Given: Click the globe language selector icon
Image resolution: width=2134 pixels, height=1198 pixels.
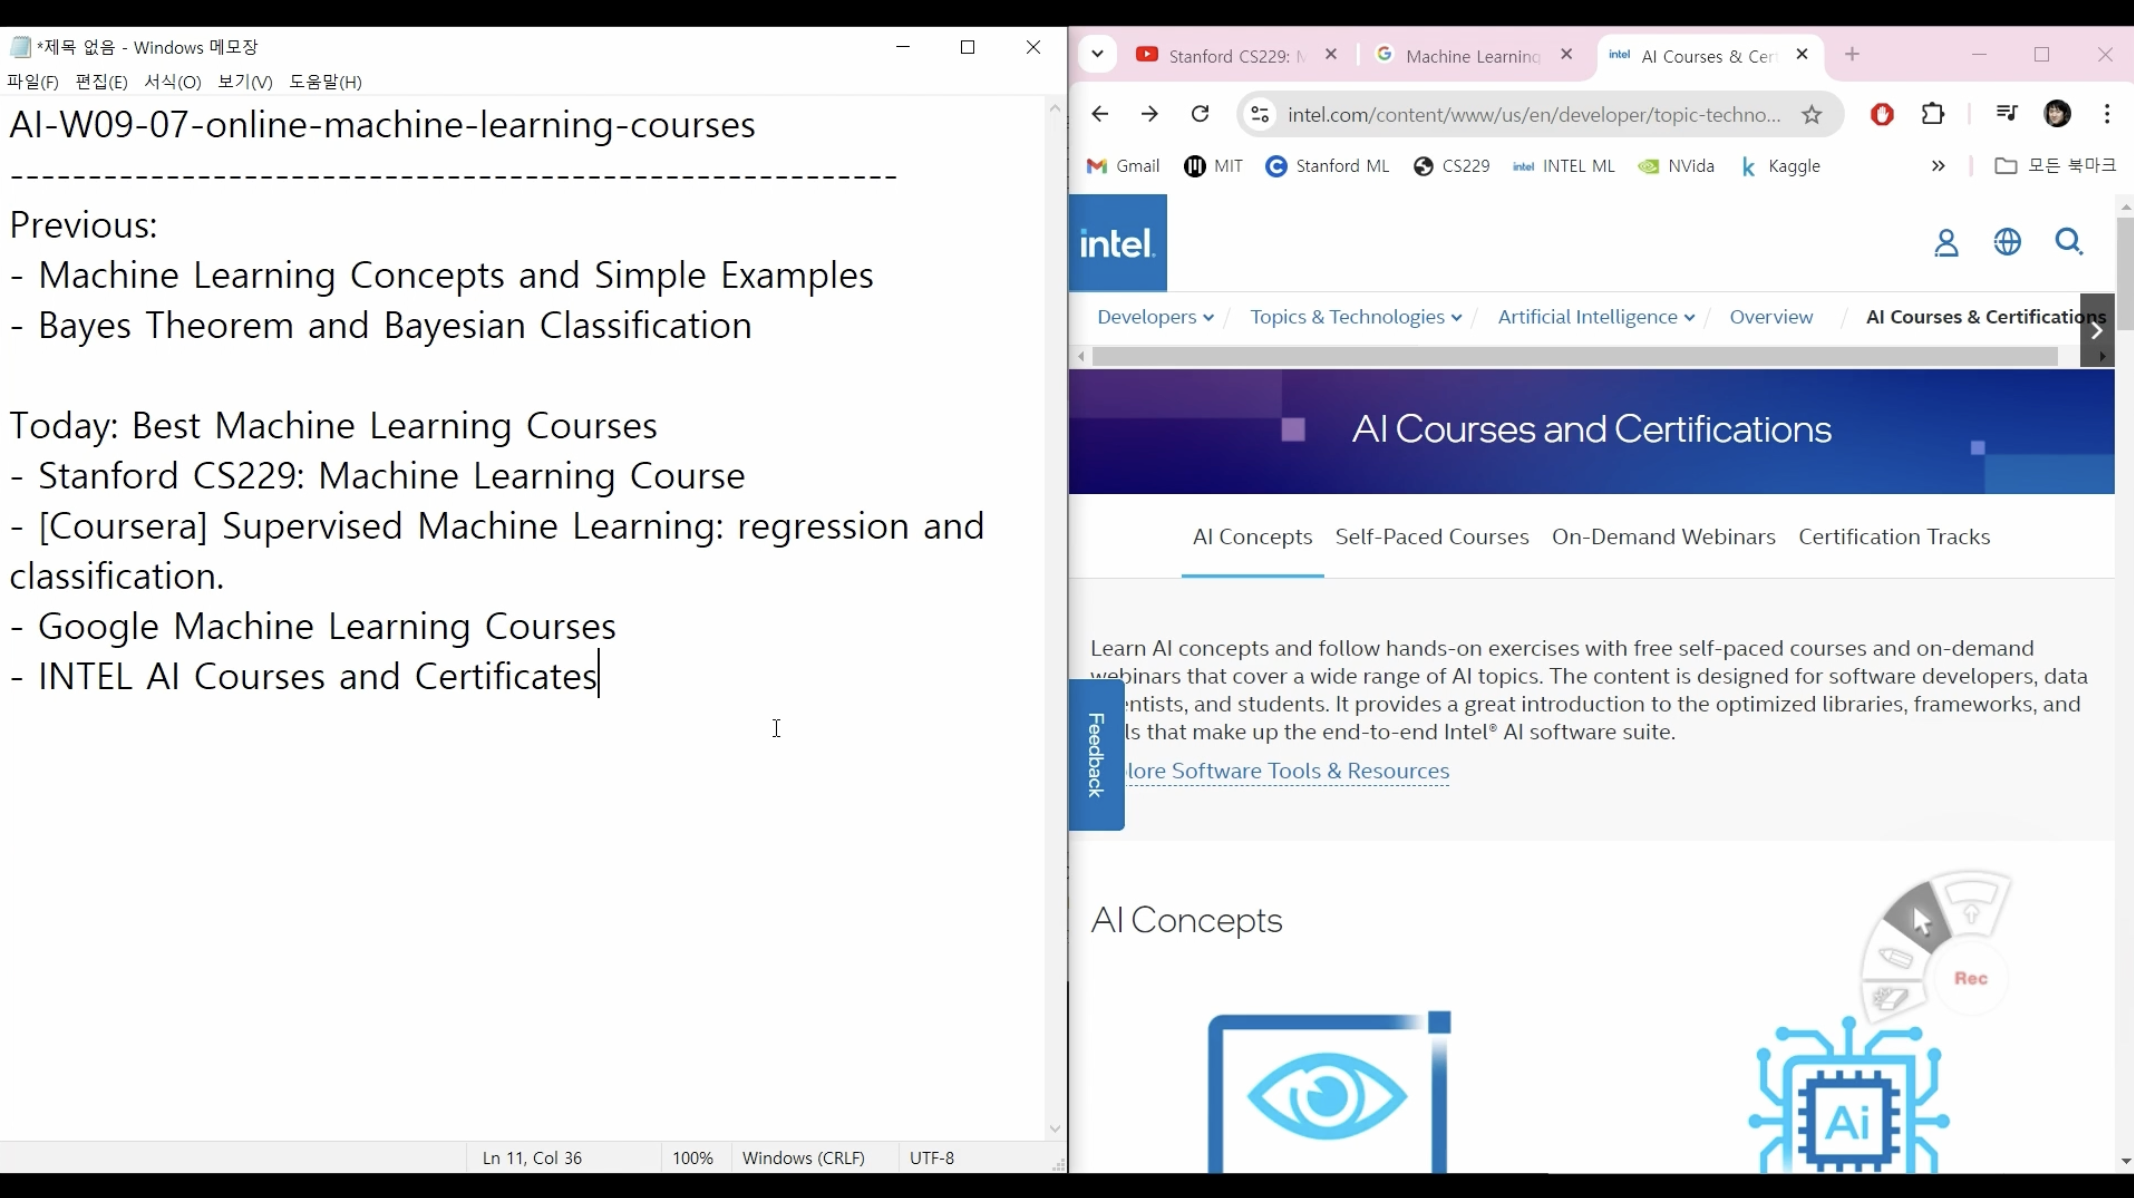Looking at the screenshot, I should (2007, 242).
